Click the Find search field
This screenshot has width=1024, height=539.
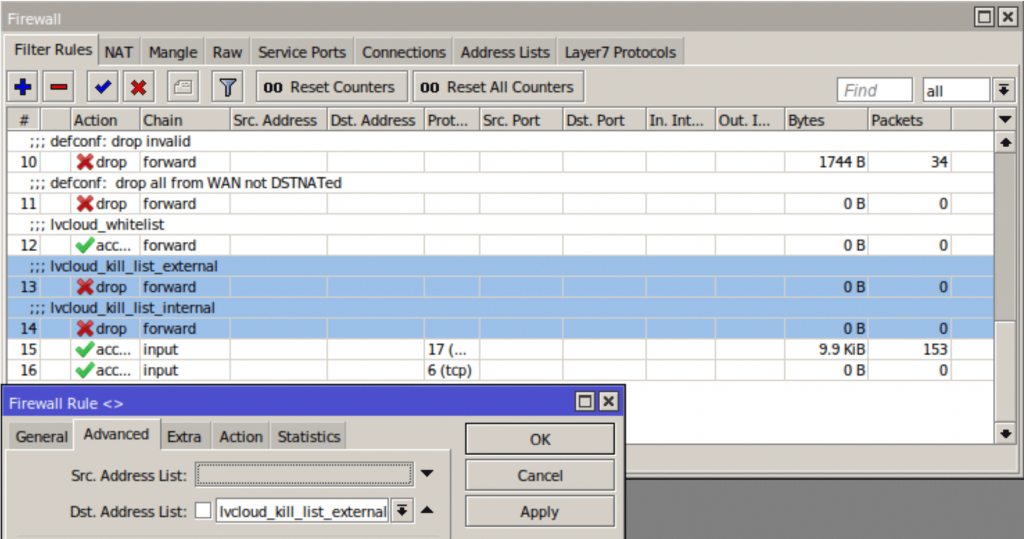[874, 91]
